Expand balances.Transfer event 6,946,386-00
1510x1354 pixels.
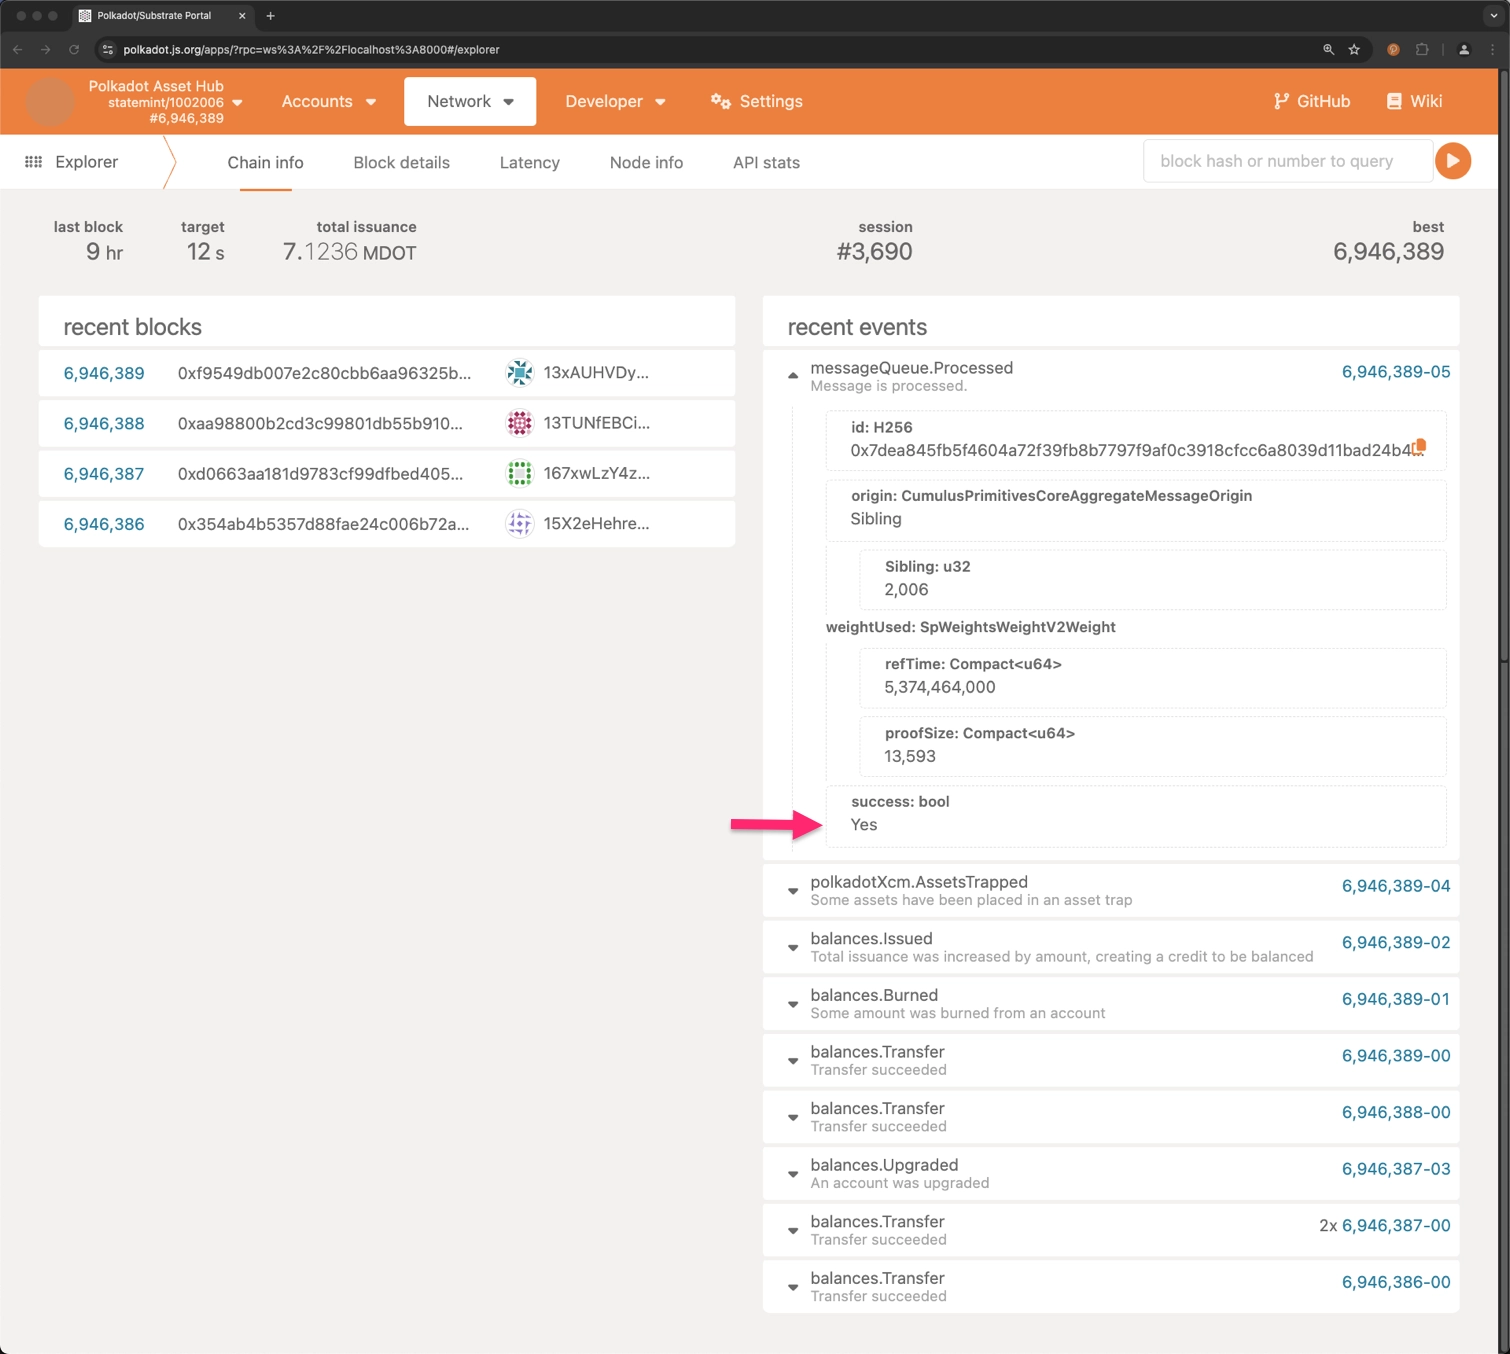coord(793,1287)
